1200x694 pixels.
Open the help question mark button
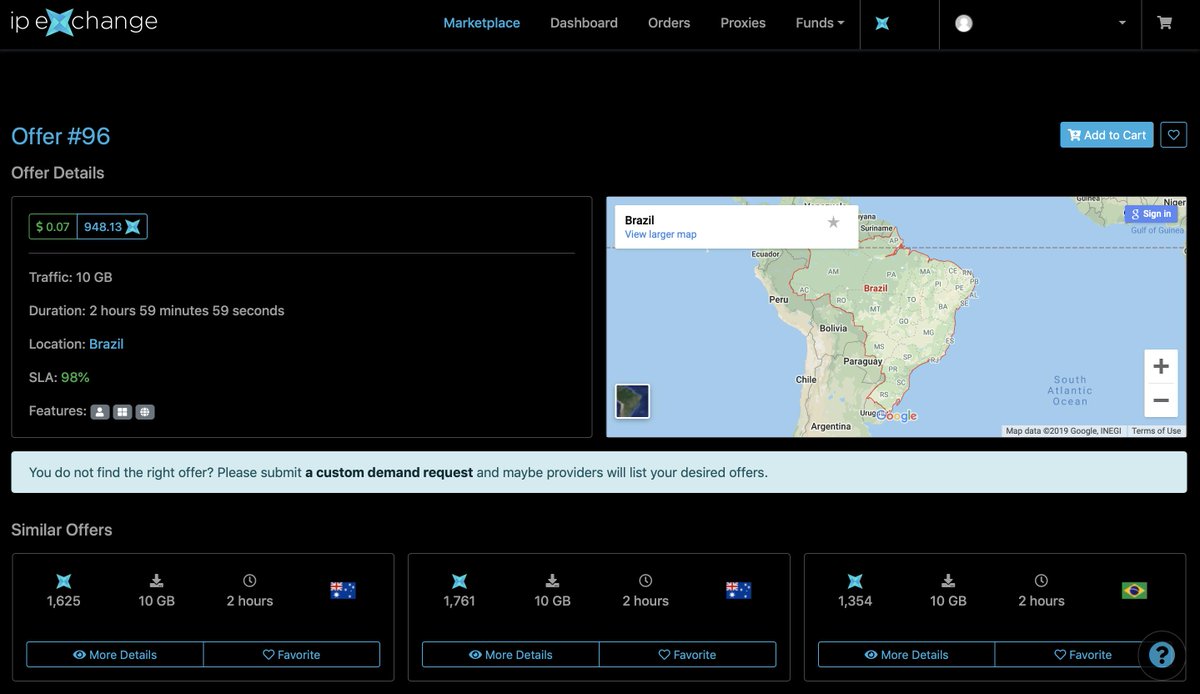(1161, 655)
